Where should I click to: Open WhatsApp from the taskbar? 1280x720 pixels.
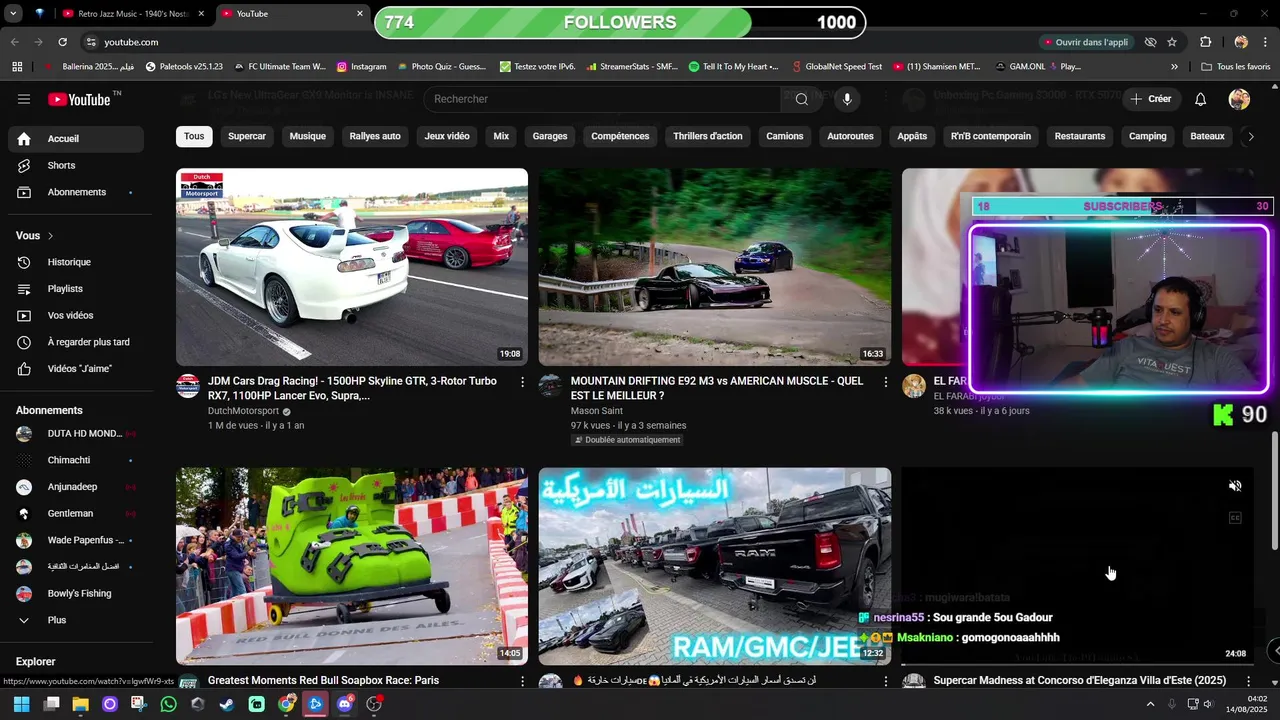click(168, 704)
